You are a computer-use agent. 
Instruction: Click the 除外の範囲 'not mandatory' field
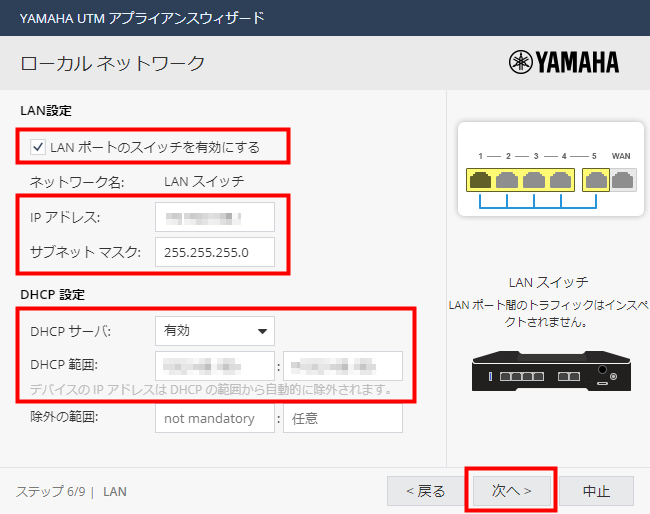(x=214, y=419)
